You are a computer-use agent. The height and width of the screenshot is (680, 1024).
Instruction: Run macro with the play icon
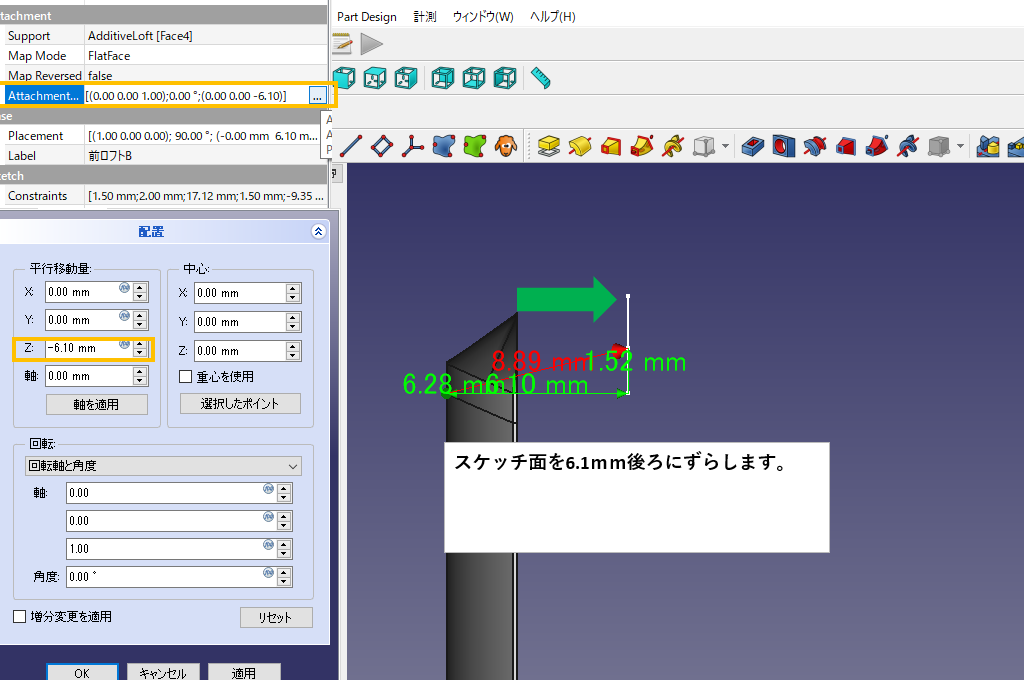371,43
